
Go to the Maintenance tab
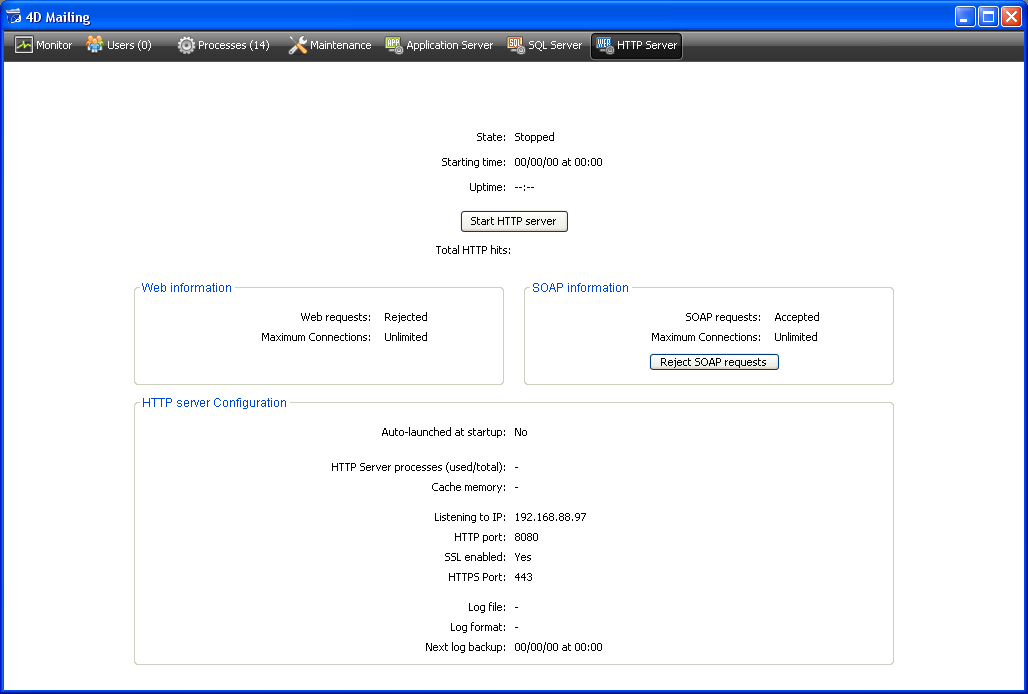(x=330, y=45)
